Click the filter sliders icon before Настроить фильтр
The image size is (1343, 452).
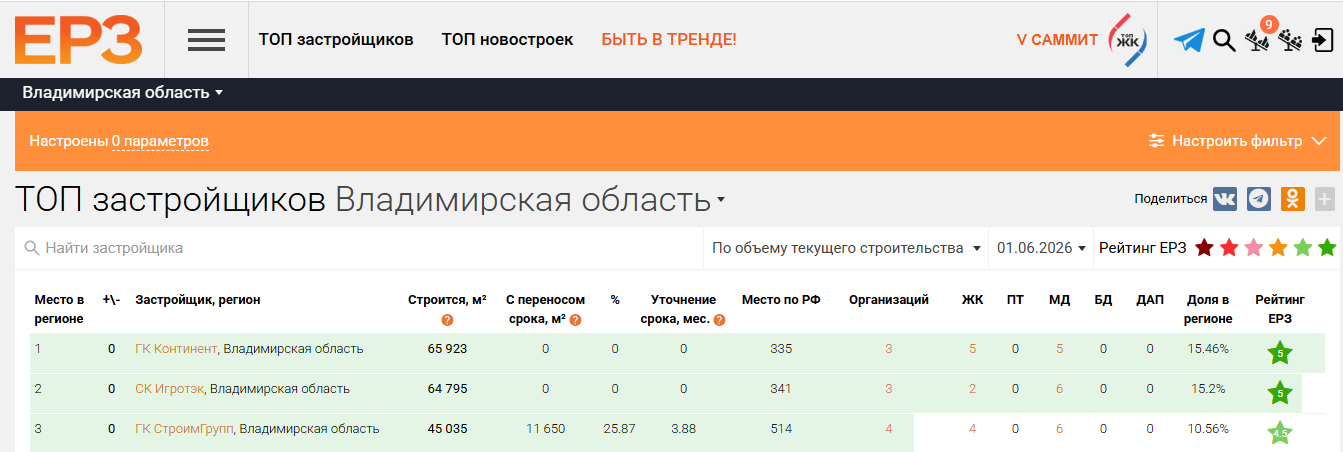pyautogui.click(x=1157, y=141)
